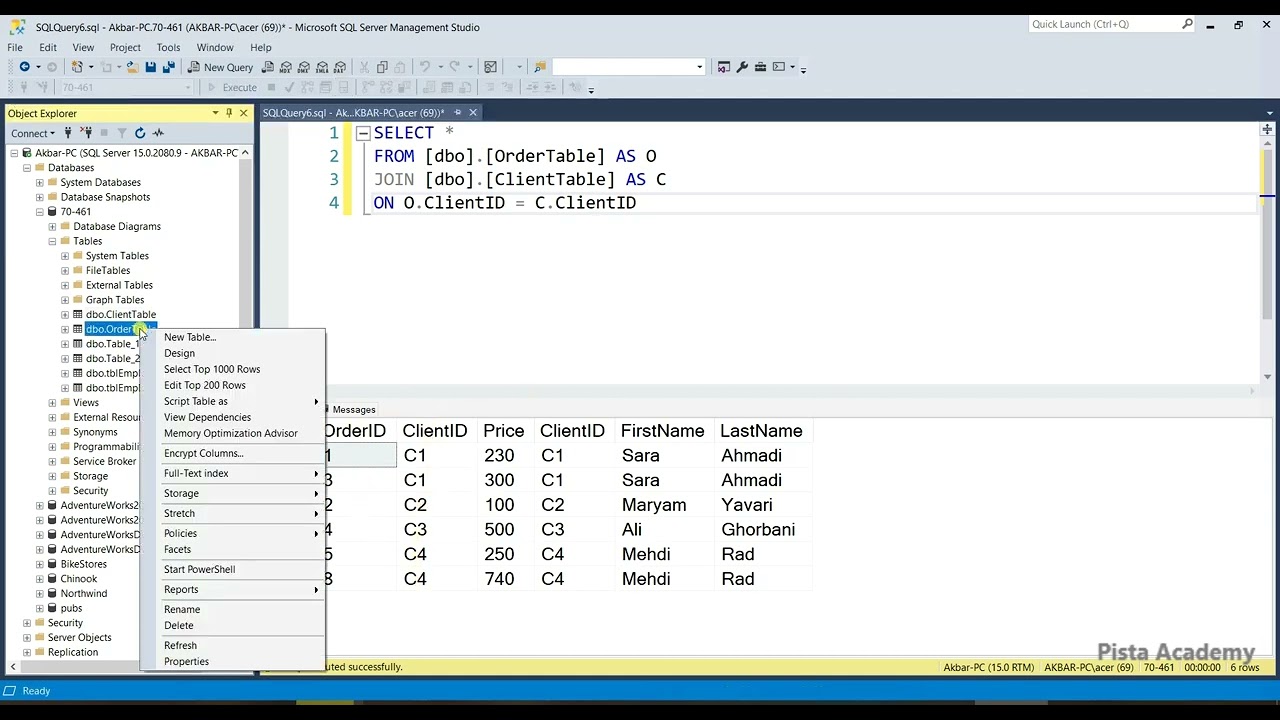
Task: Click the Activity Monitor icon in Object Explorer
Action: pyautogui.click(x=158, y=133)
